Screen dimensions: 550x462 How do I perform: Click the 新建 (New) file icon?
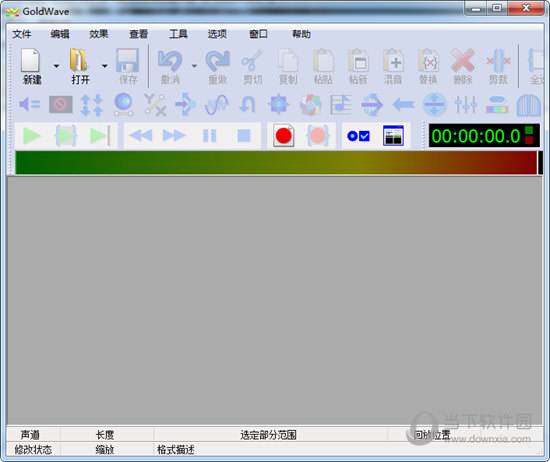[x=31, y=60]
